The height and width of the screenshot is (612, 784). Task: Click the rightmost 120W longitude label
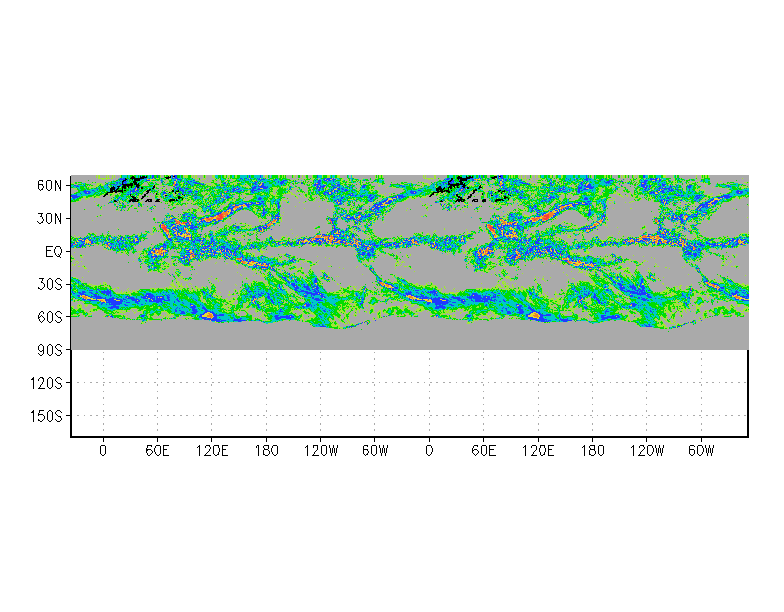tap(646, 452)
